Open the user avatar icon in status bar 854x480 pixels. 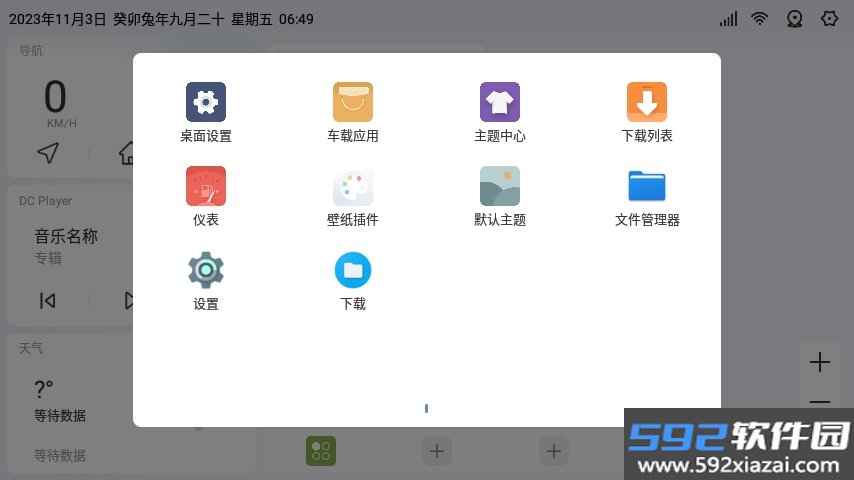[795, 19]
